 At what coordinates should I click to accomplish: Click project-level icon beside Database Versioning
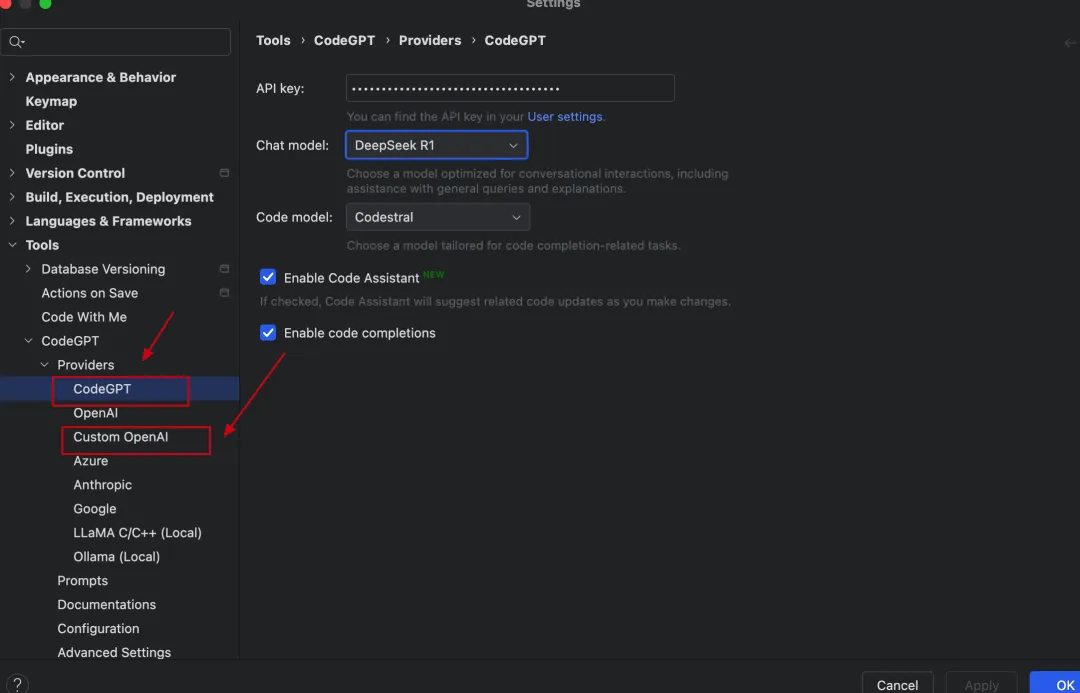pyautogui.click(x=224, y=269)
